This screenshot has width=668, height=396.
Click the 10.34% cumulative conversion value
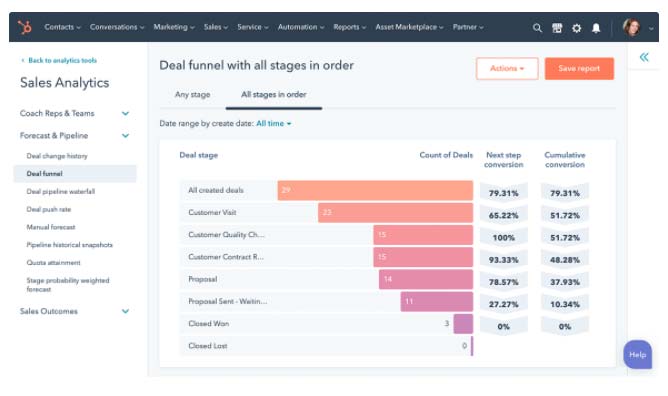tap(565, 304)
